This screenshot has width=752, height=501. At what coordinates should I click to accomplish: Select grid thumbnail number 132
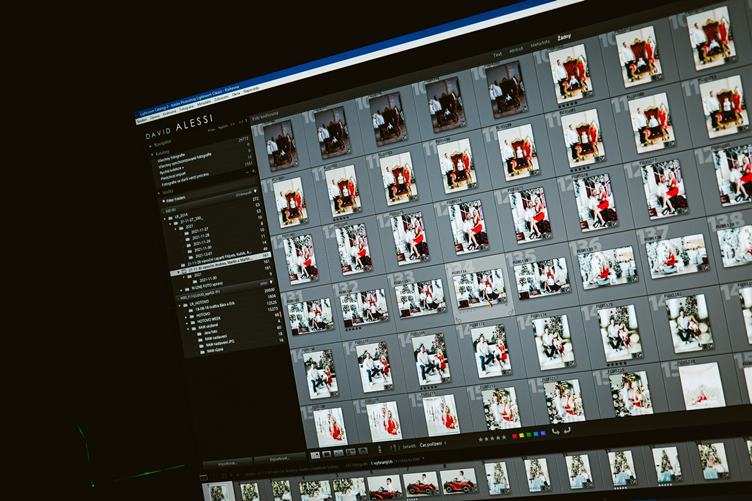pyautogui.click(x=362, y=307)
